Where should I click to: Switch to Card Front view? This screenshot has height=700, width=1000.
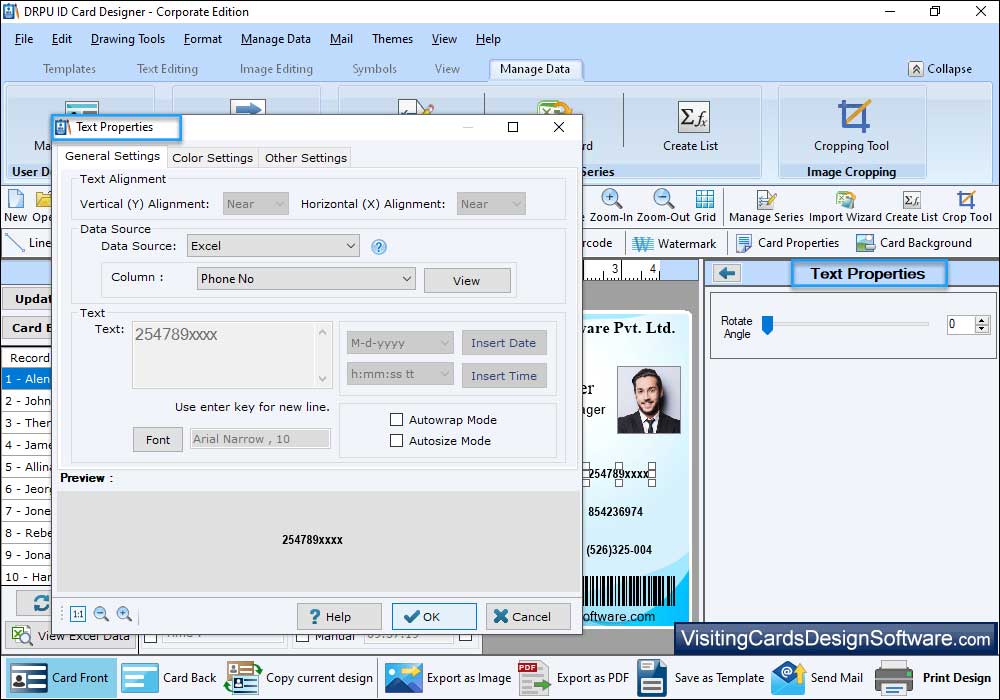[x=61, y=678]
